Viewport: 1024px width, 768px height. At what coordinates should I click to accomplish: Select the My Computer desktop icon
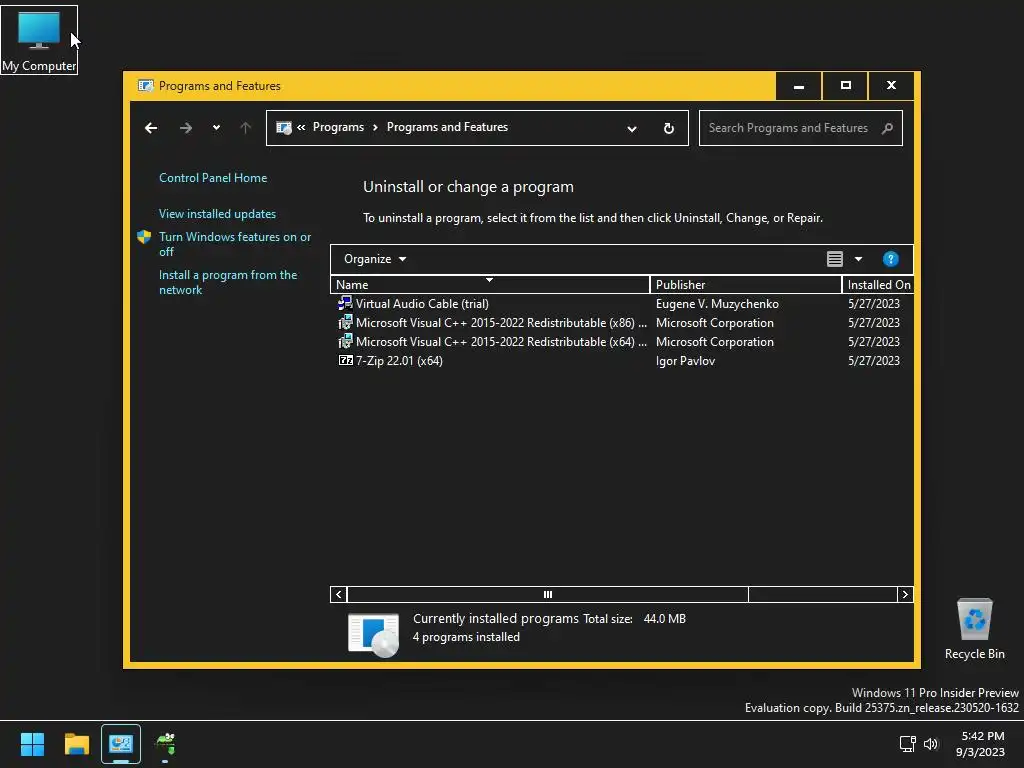click(x=39, y=40)
